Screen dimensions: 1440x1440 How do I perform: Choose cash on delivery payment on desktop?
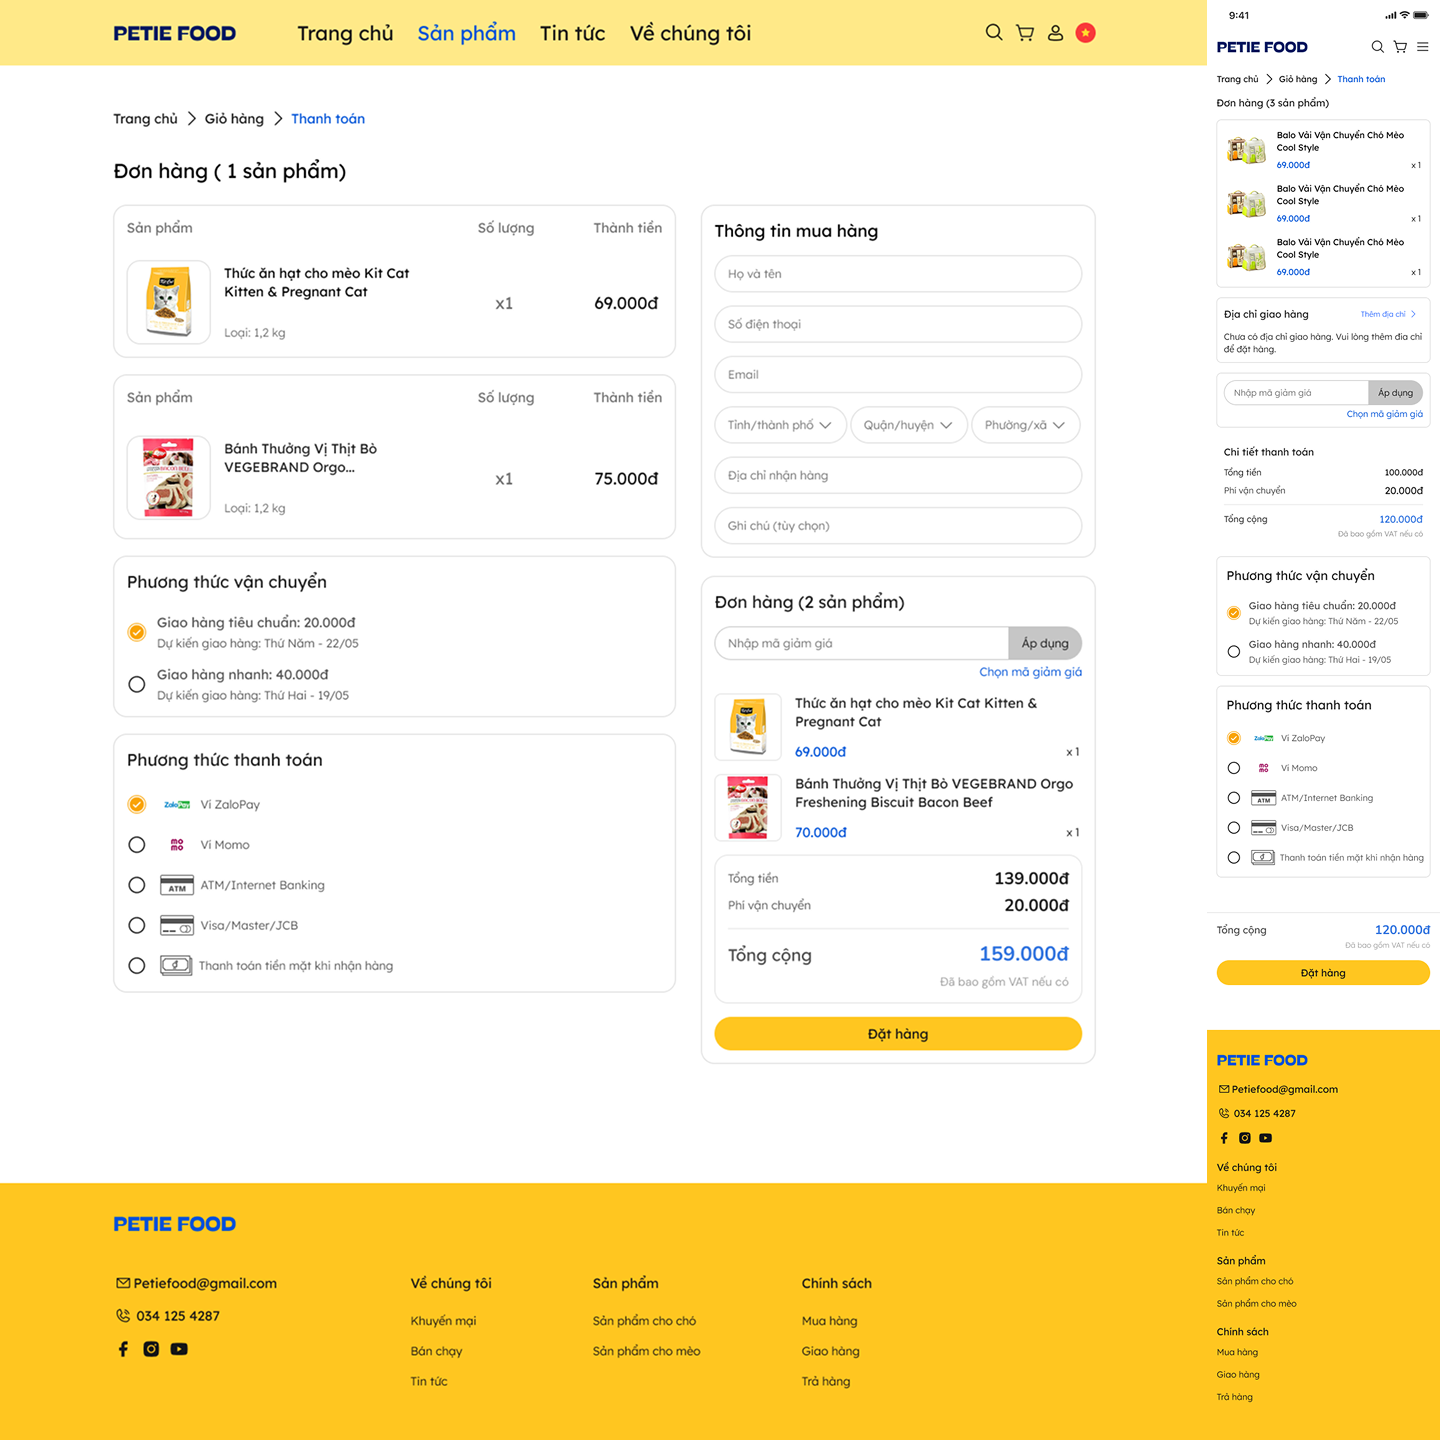tap(137, 966)
